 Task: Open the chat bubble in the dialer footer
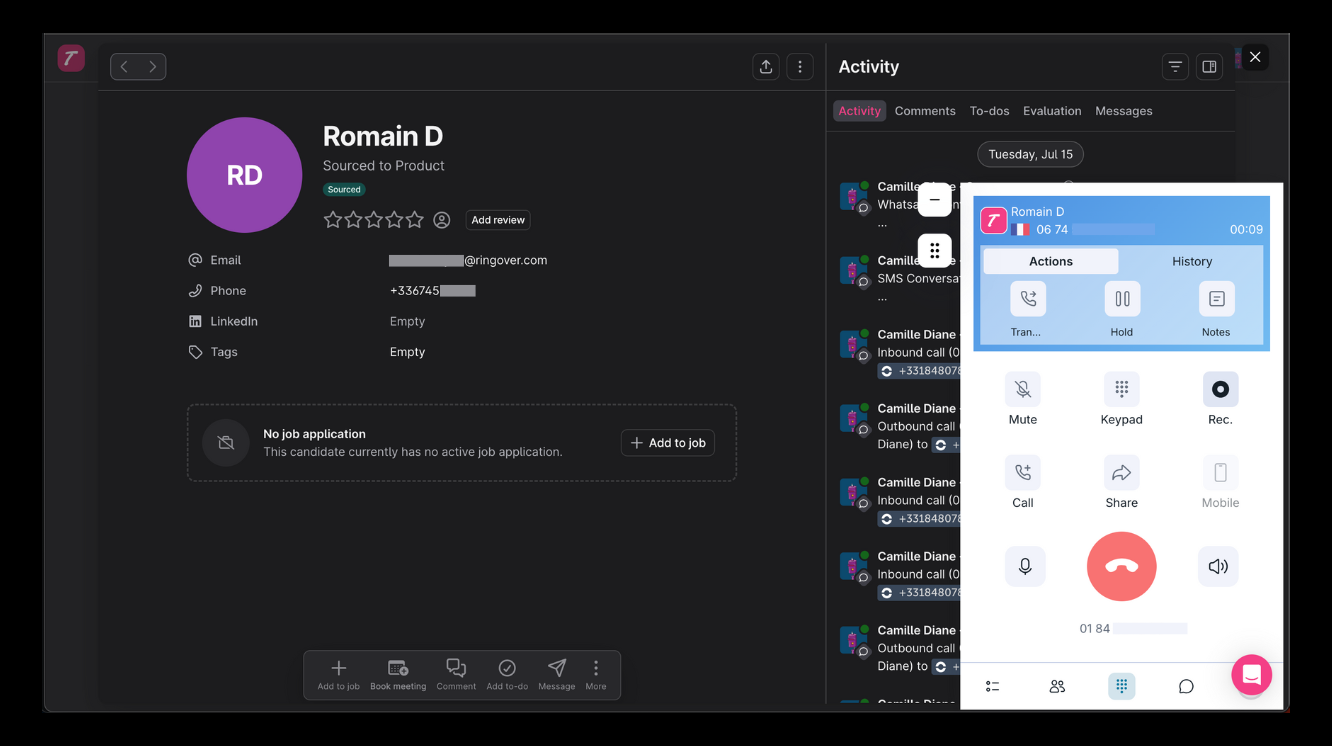coord(1186,686)
